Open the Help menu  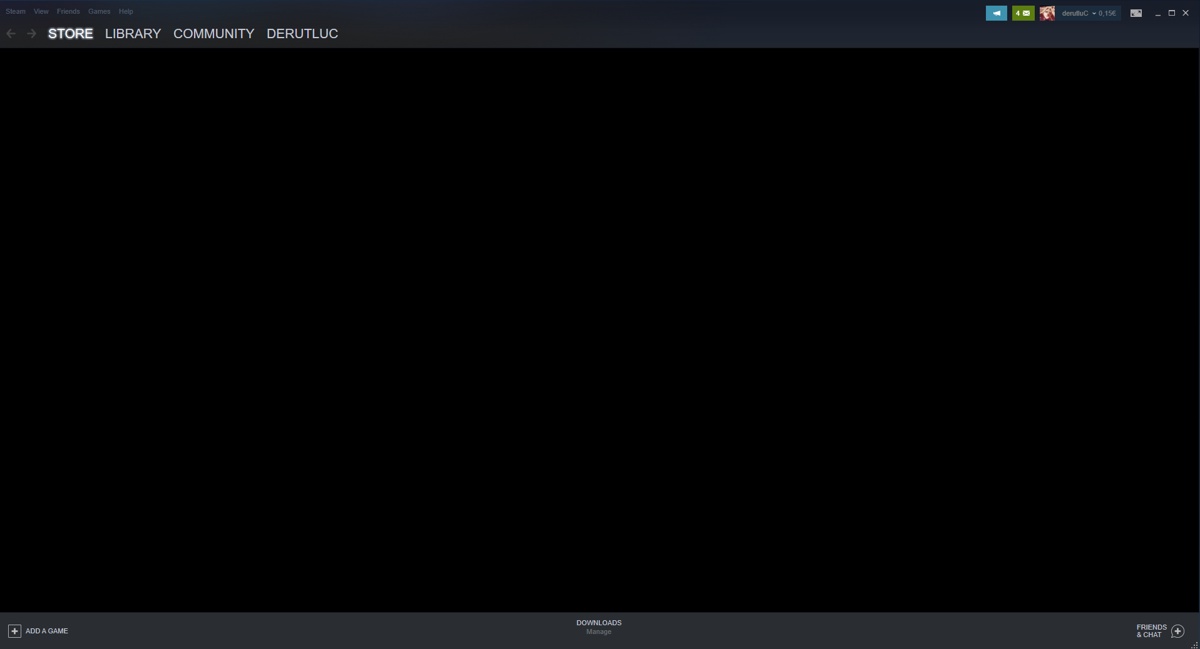[126, 11]
